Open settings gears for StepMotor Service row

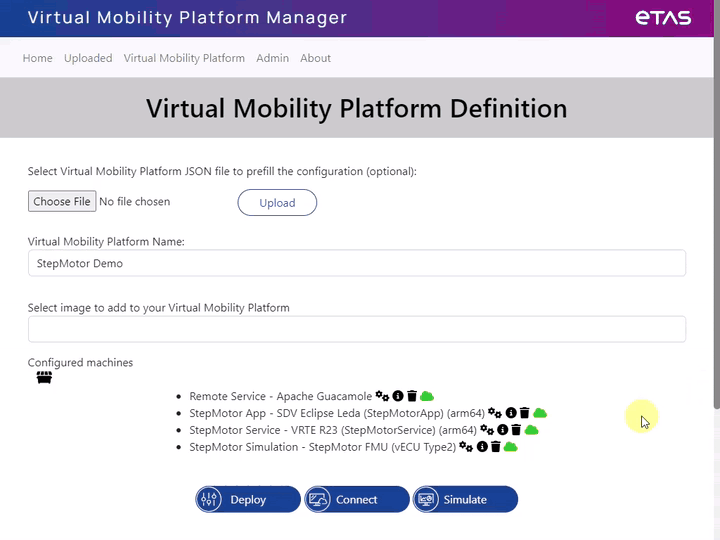coord(487,429)
